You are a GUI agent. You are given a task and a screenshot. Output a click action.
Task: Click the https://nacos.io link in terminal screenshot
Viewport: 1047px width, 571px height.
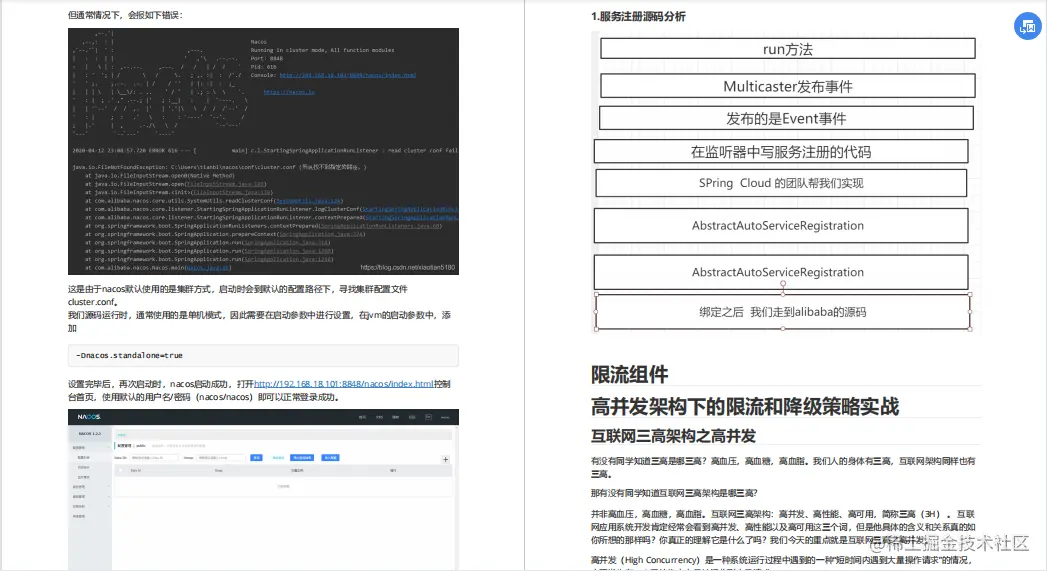pos(289,92)
